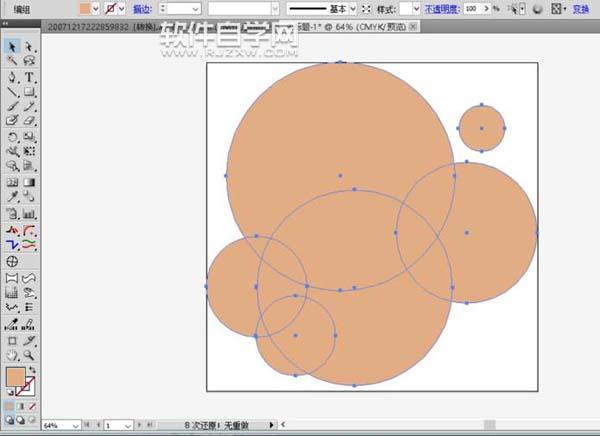Screen dimensions: 600x436
Task: Select the Rectangle shape tool
Action: pyautogui.click(x=29, y=91)
